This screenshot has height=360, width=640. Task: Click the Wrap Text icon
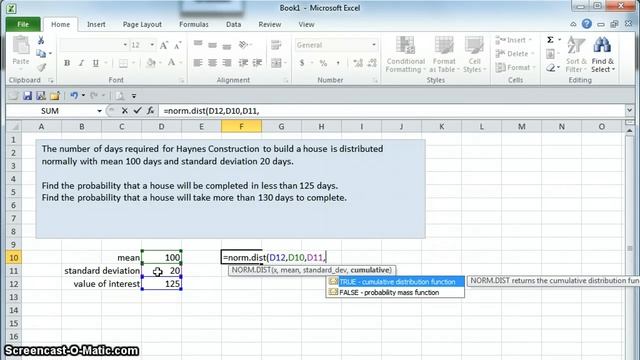276,45
